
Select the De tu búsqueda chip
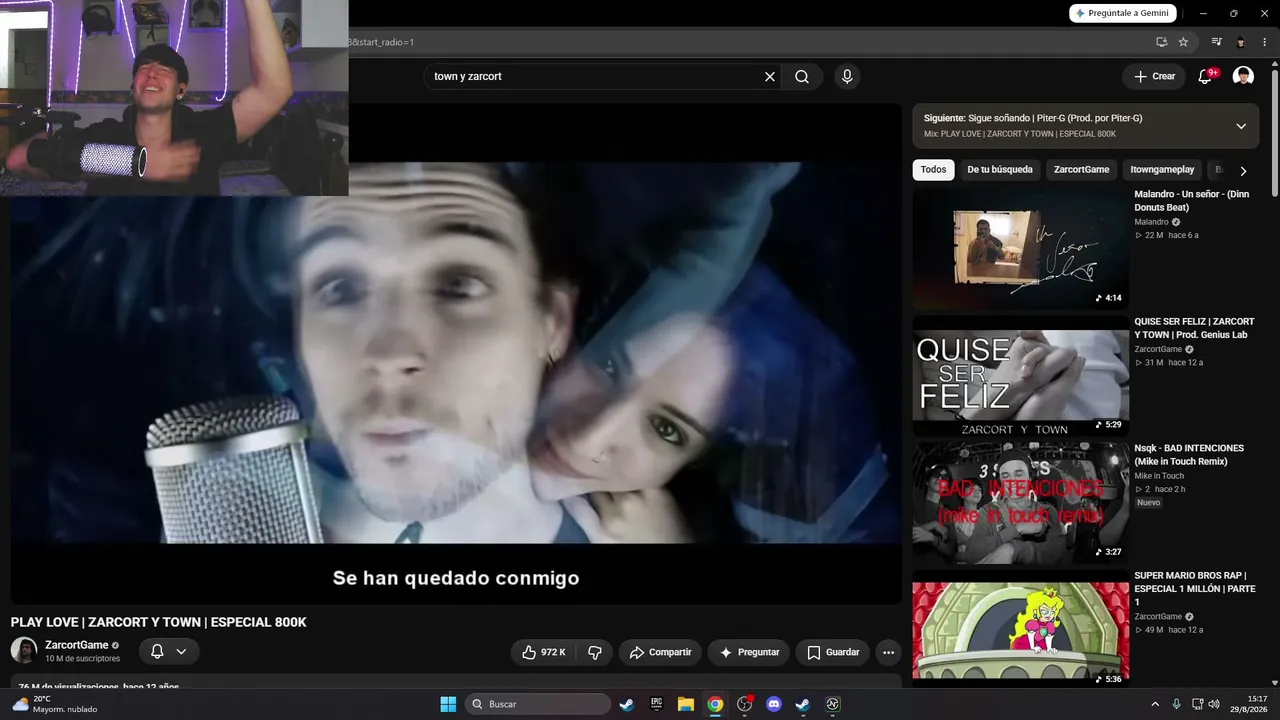click(x=1000, y=170)
